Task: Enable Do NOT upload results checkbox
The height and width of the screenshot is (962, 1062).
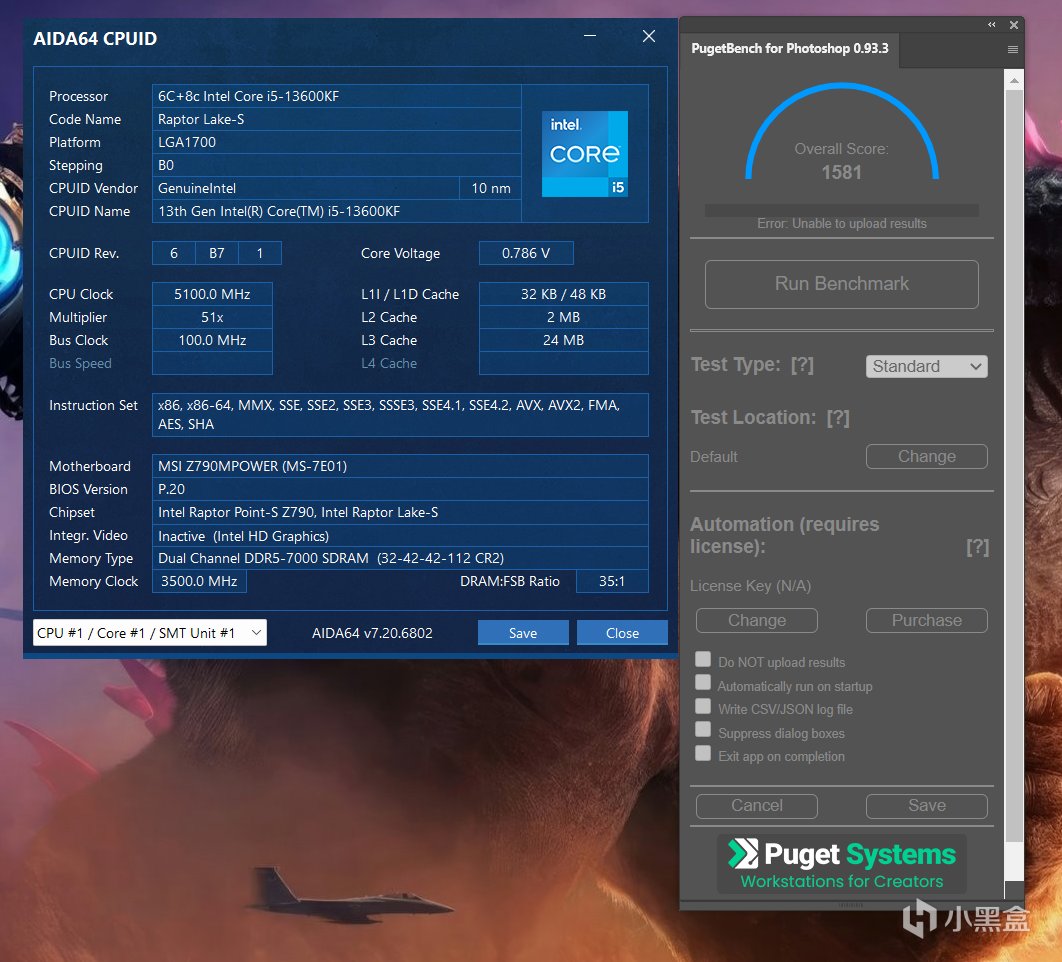Action: click(x=703, y=659)
